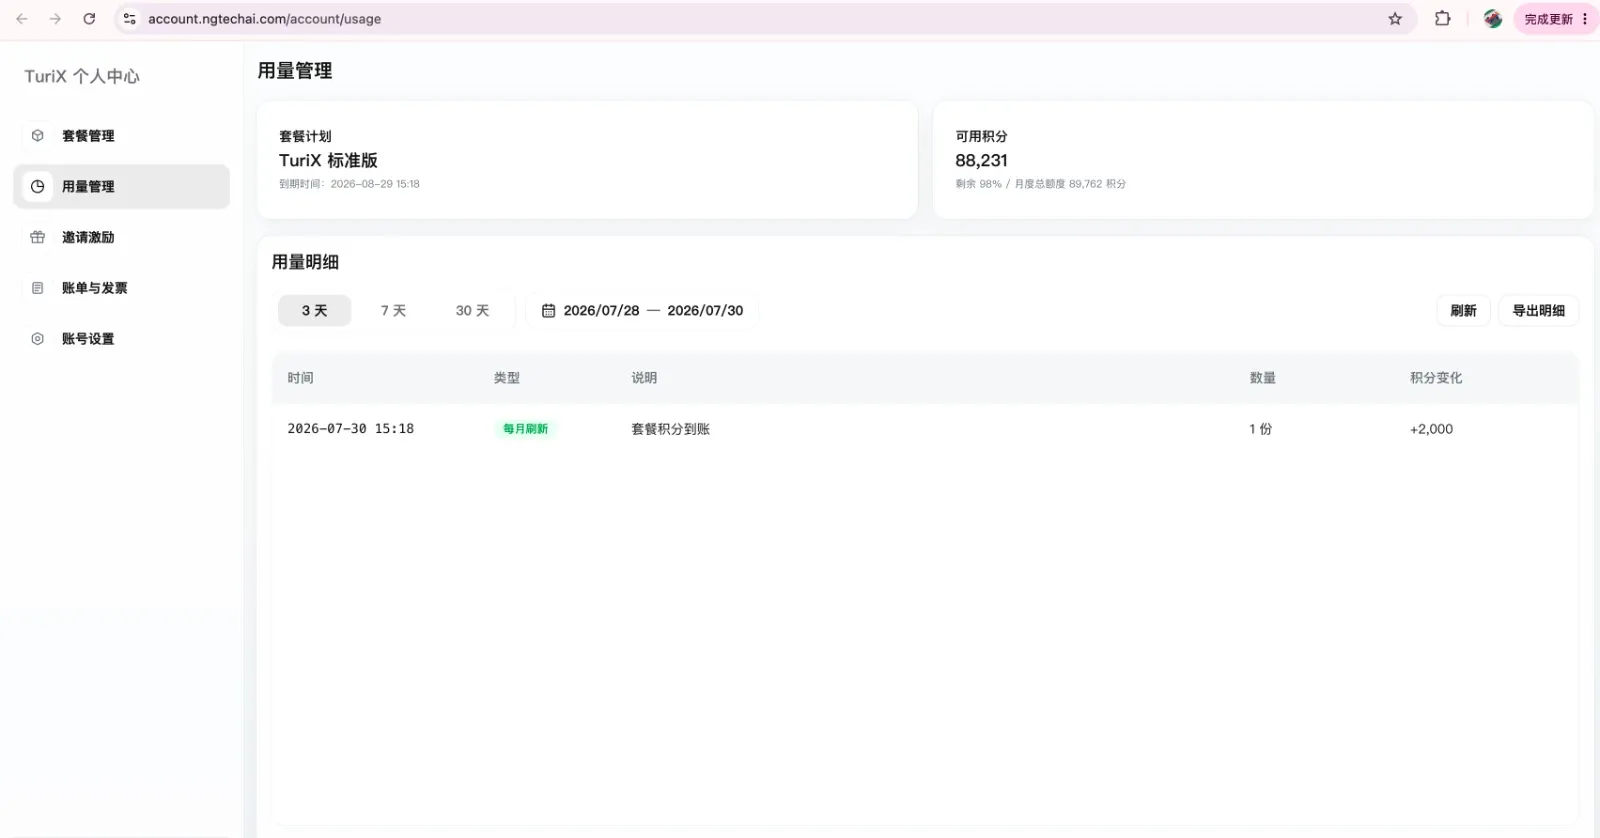The width and height of the screenshot is (1600, 838).
Task: Click the 账号设置 gear icon
Action: point(38,339)
